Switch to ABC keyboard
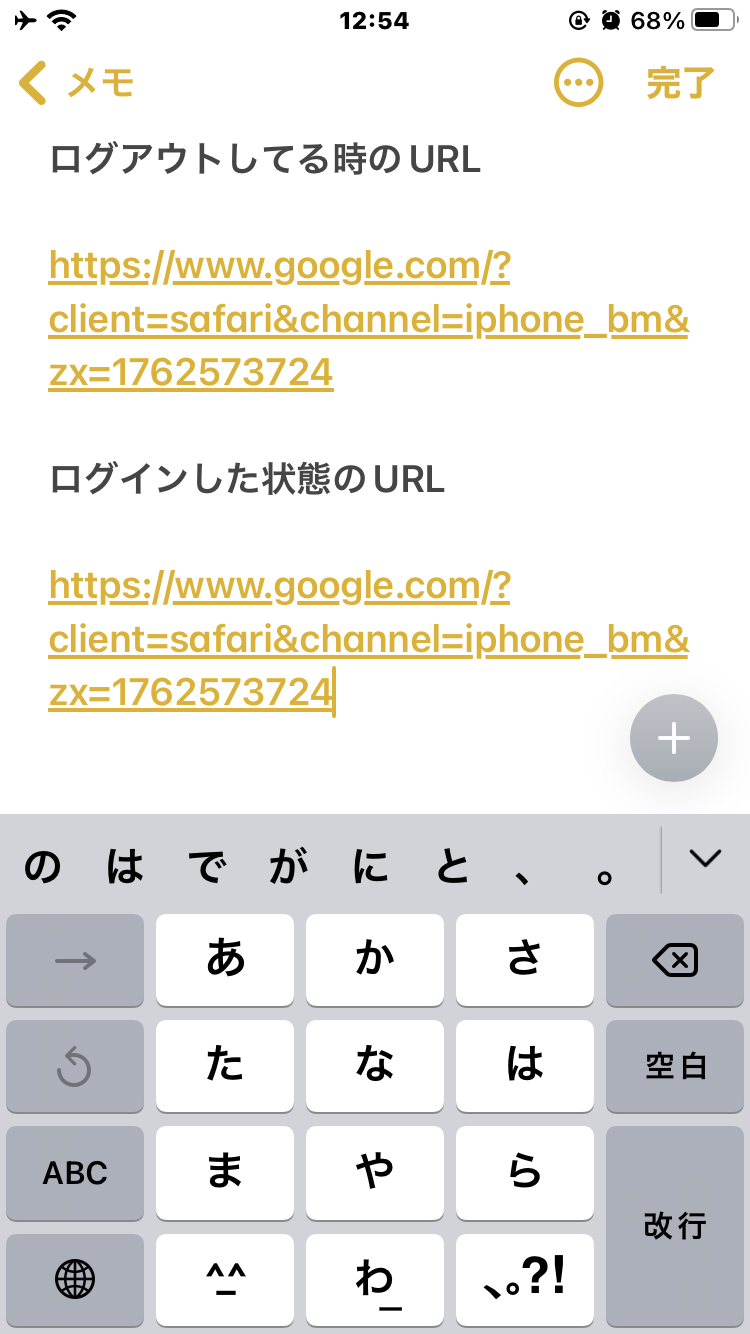Image resolution: width=750 pixels, height=1334 pixels. pos(75,1173)
